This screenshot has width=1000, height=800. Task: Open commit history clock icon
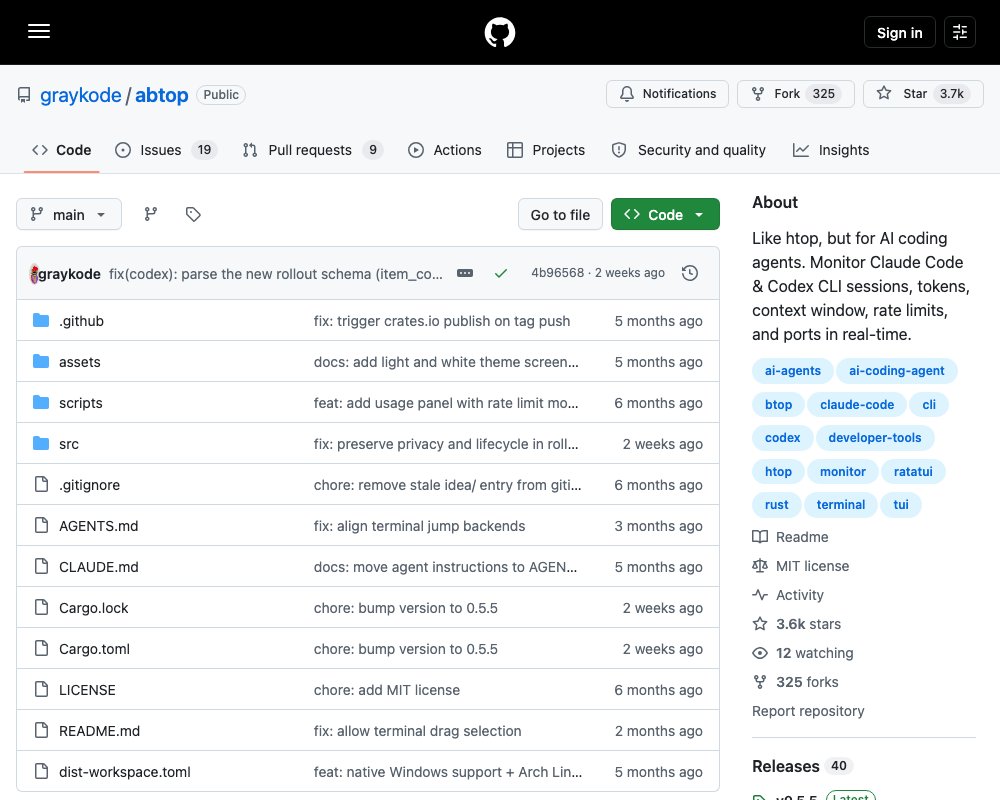pos(690,274)
